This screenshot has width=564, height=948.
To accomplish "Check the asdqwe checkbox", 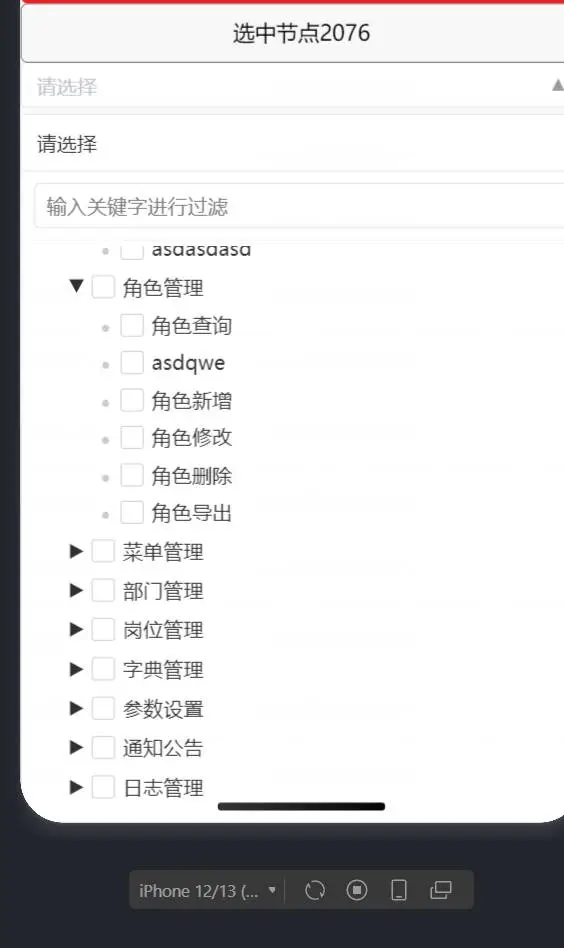I will (132, 362).
